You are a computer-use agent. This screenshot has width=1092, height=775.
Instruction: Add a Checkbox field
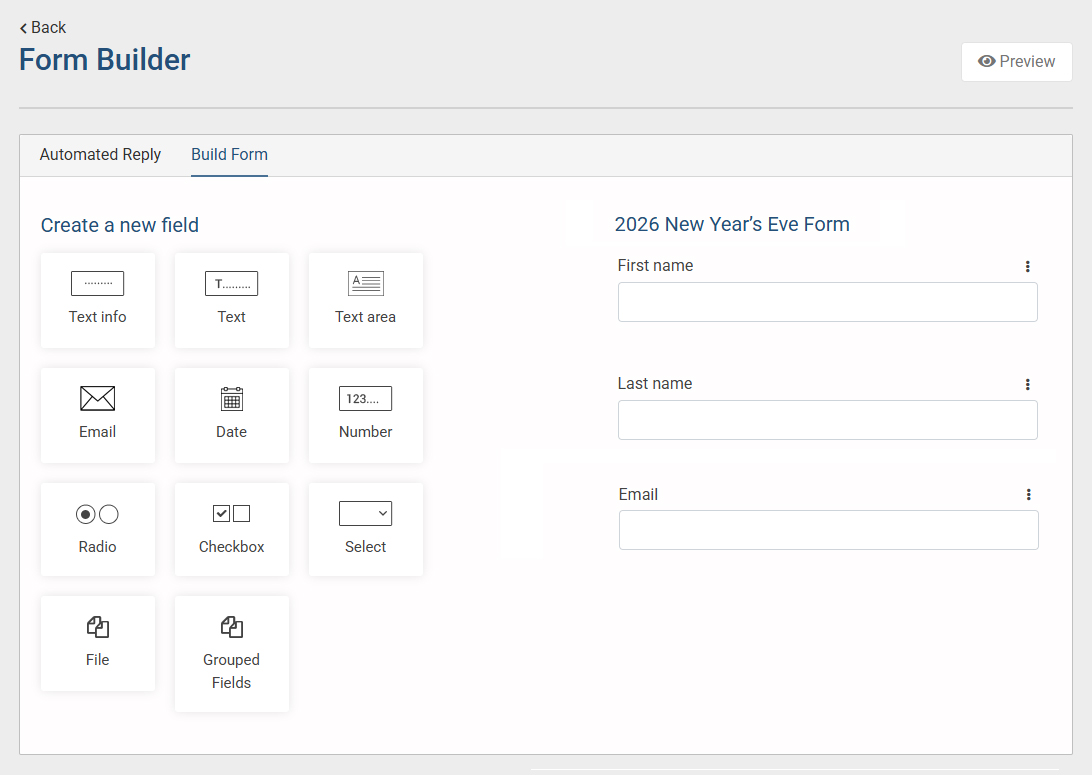pyautogui.click(x=231, y=529)
